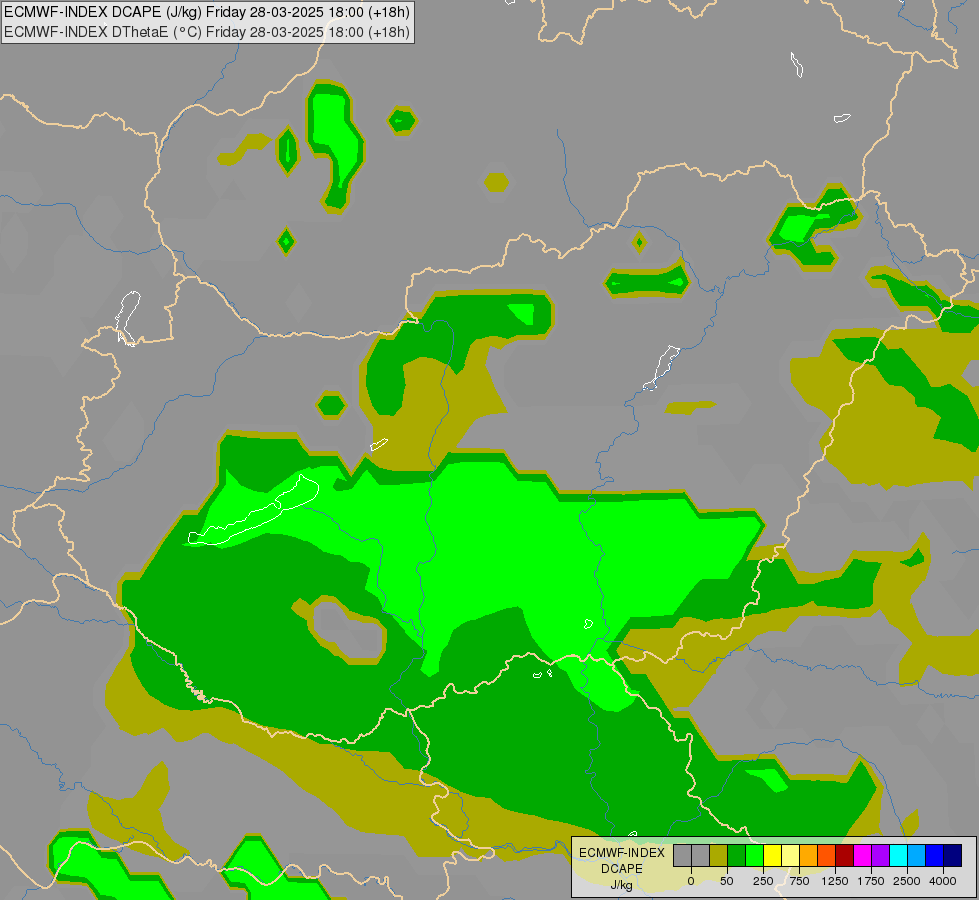Click the ECMWF-INDEX DCAPE (J/kg) title line
The height and width of the screenshot is (900, 979).
[x=207, y=12]
